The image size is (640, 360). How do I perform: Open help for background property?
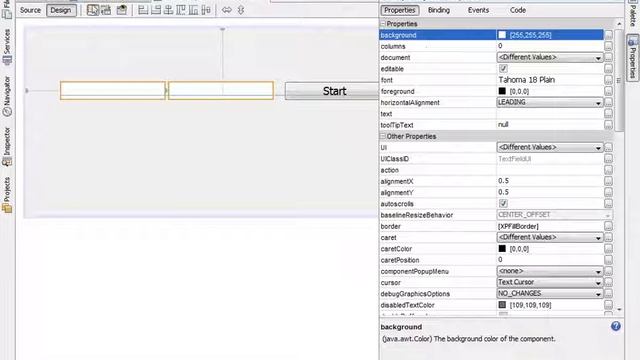point(616,326)
